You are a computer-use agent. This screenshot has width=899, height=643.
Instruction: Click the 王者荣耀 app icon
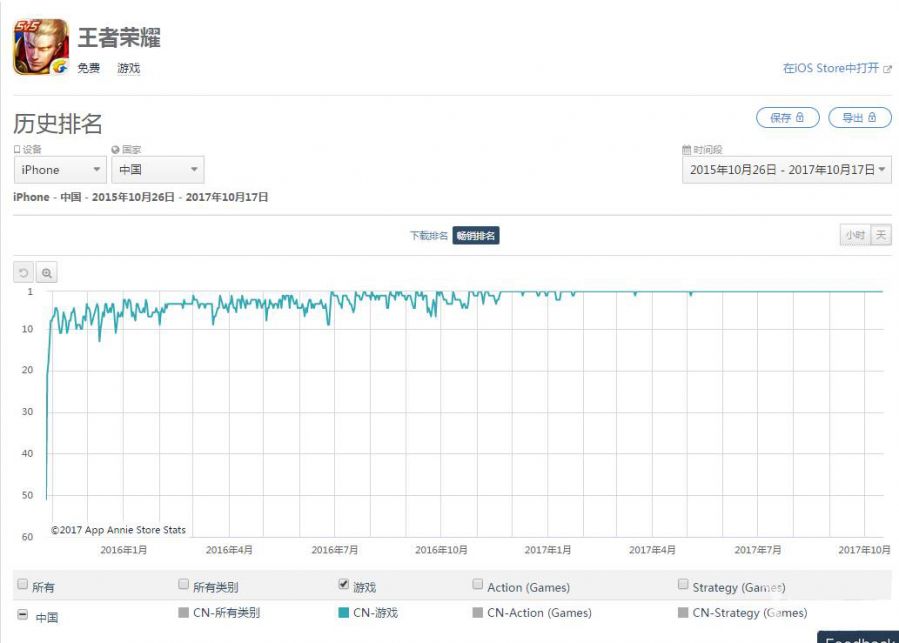click(41, 47)
